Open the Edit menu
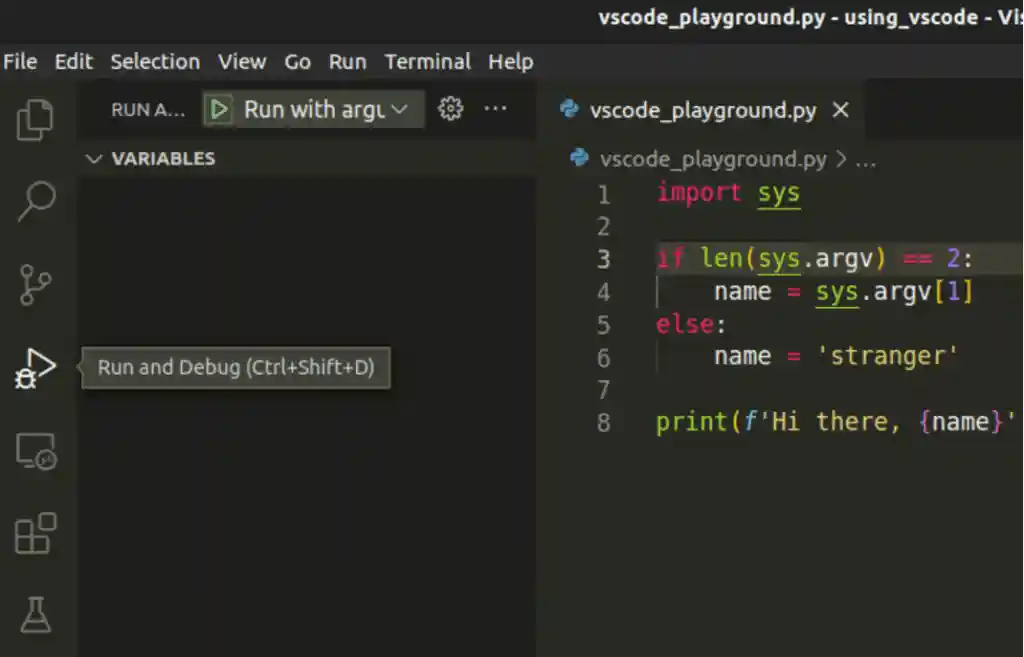This screenshot has height=657, width=1024. click(x=74, y=61)
